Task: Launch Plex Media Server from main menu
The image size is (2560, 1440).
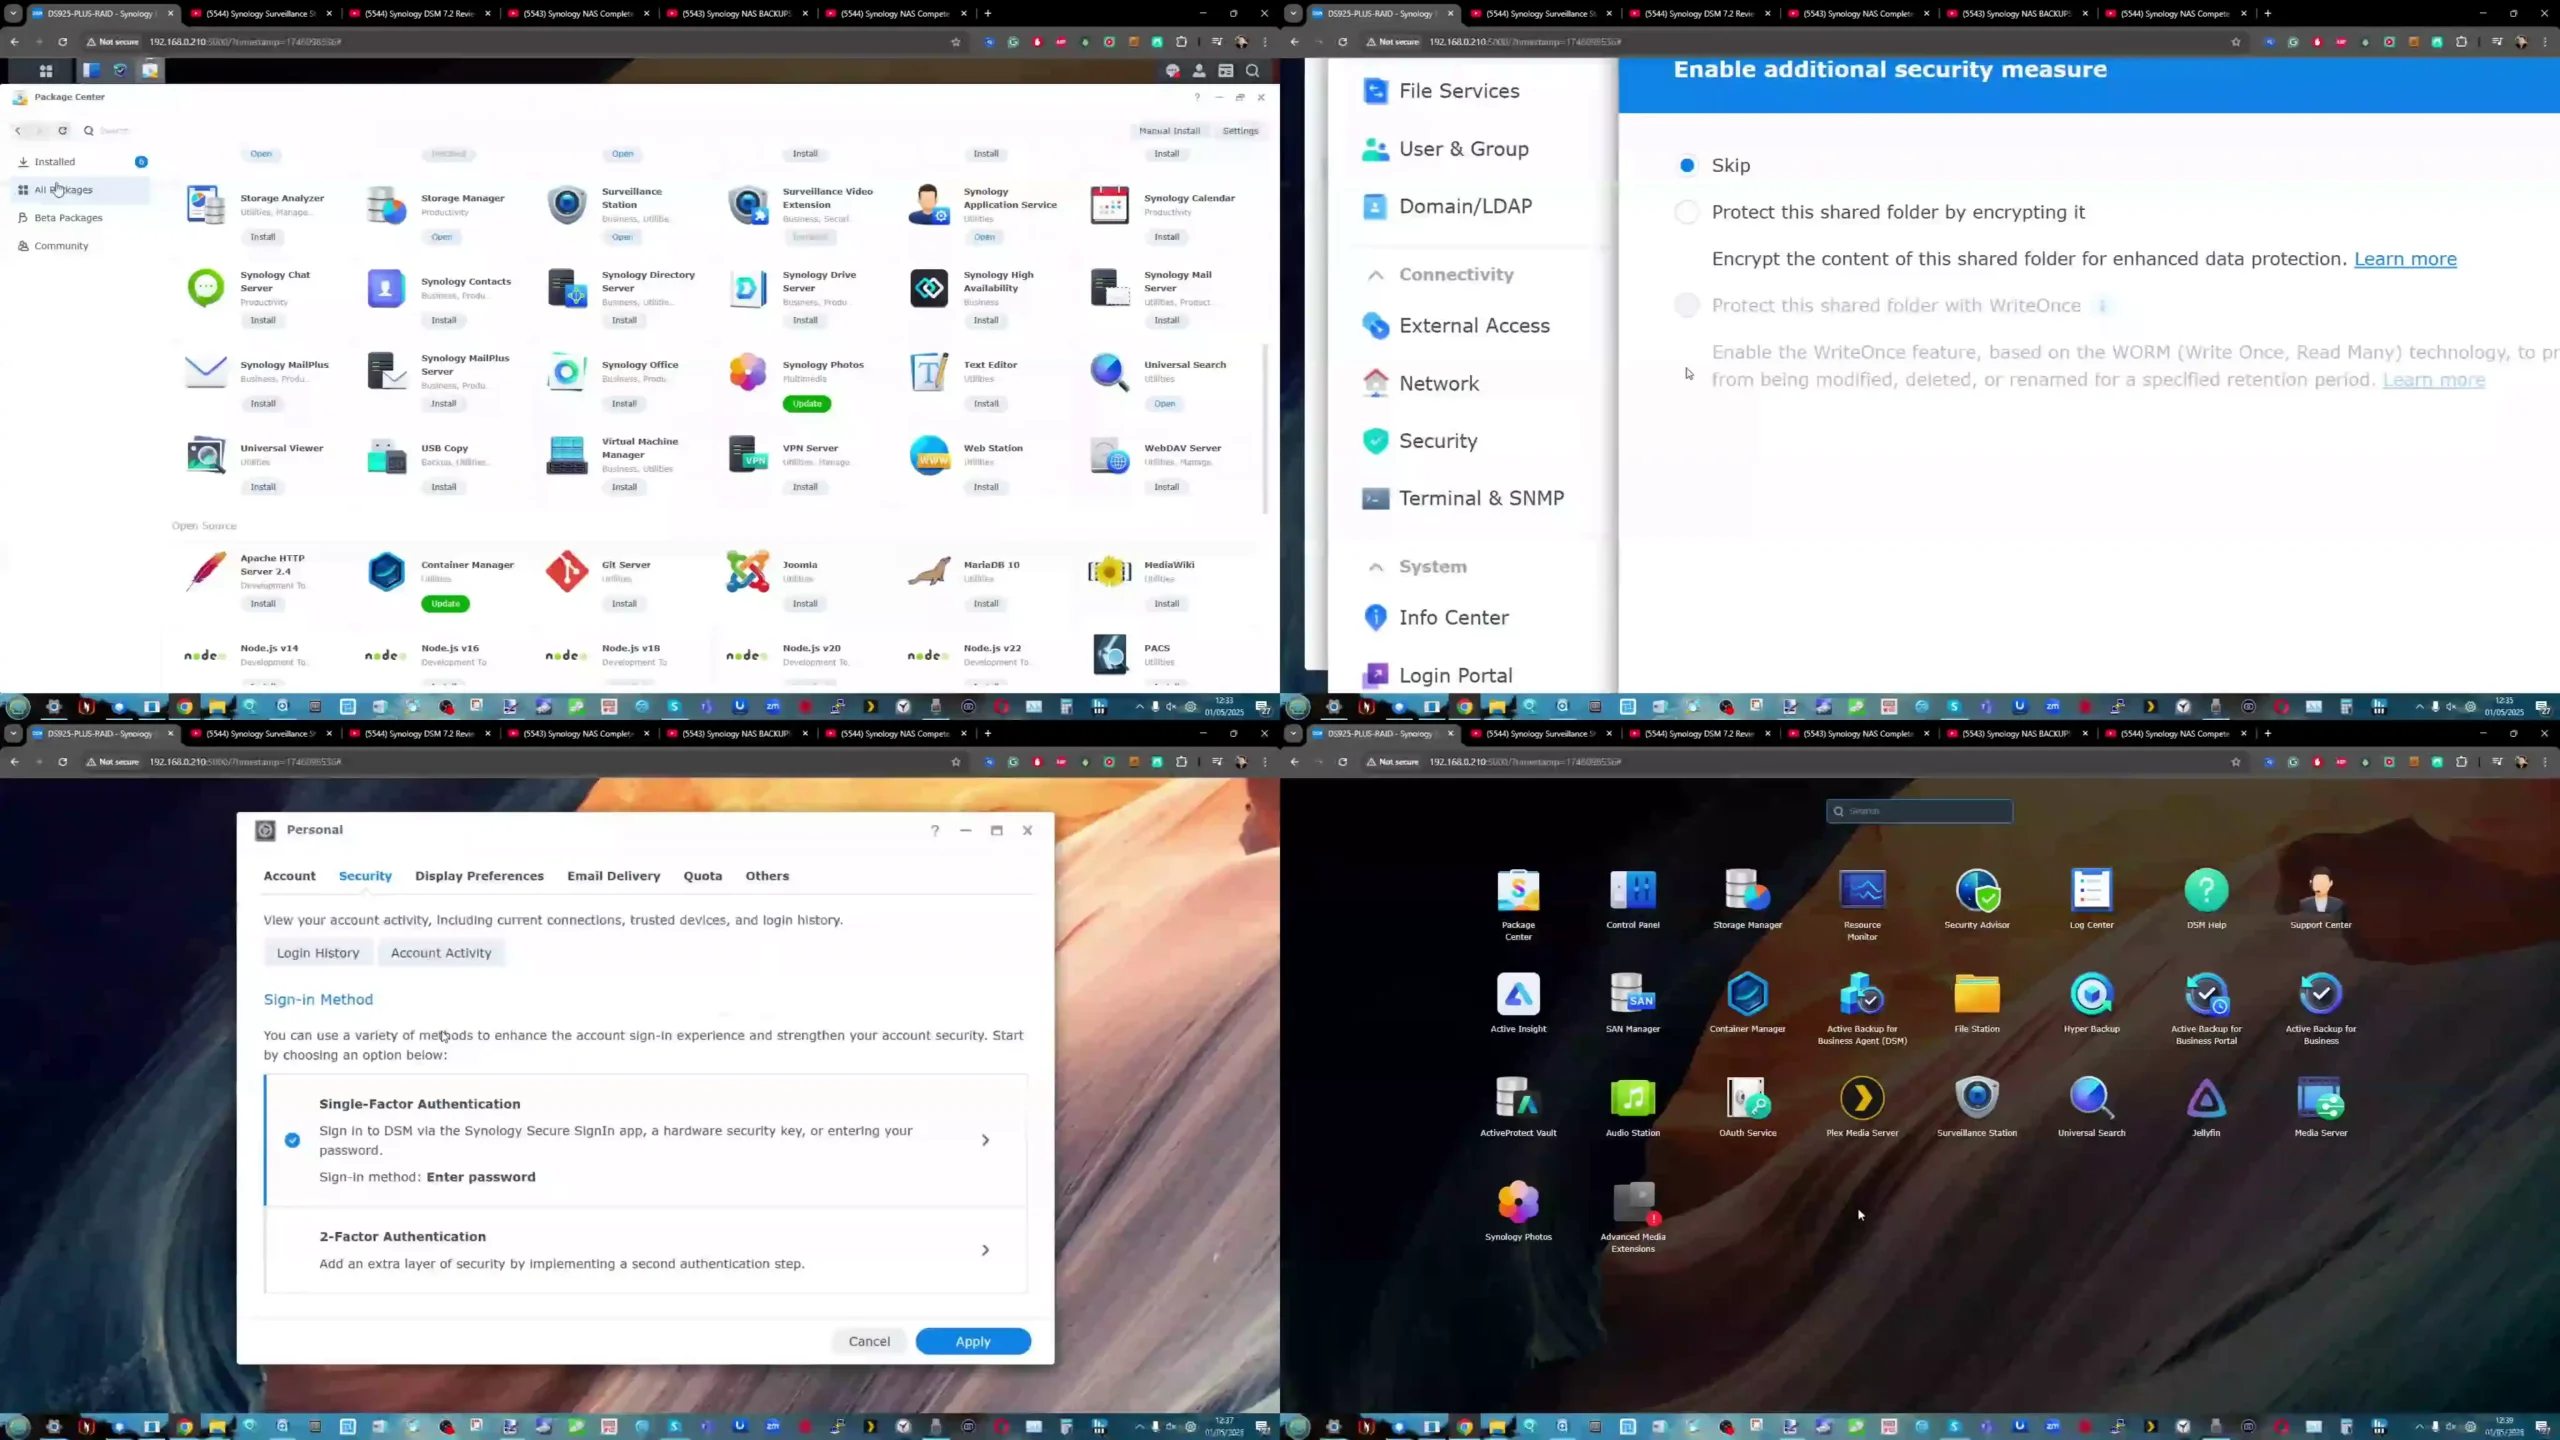Action: 1862,1106
